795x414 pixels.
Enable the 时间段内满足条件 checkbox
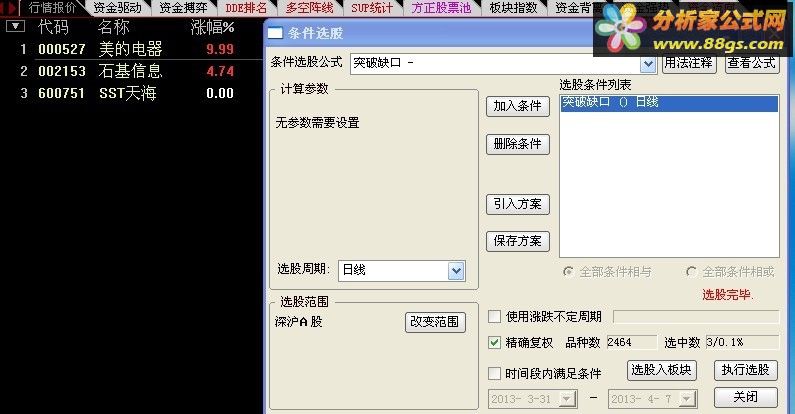494,373
